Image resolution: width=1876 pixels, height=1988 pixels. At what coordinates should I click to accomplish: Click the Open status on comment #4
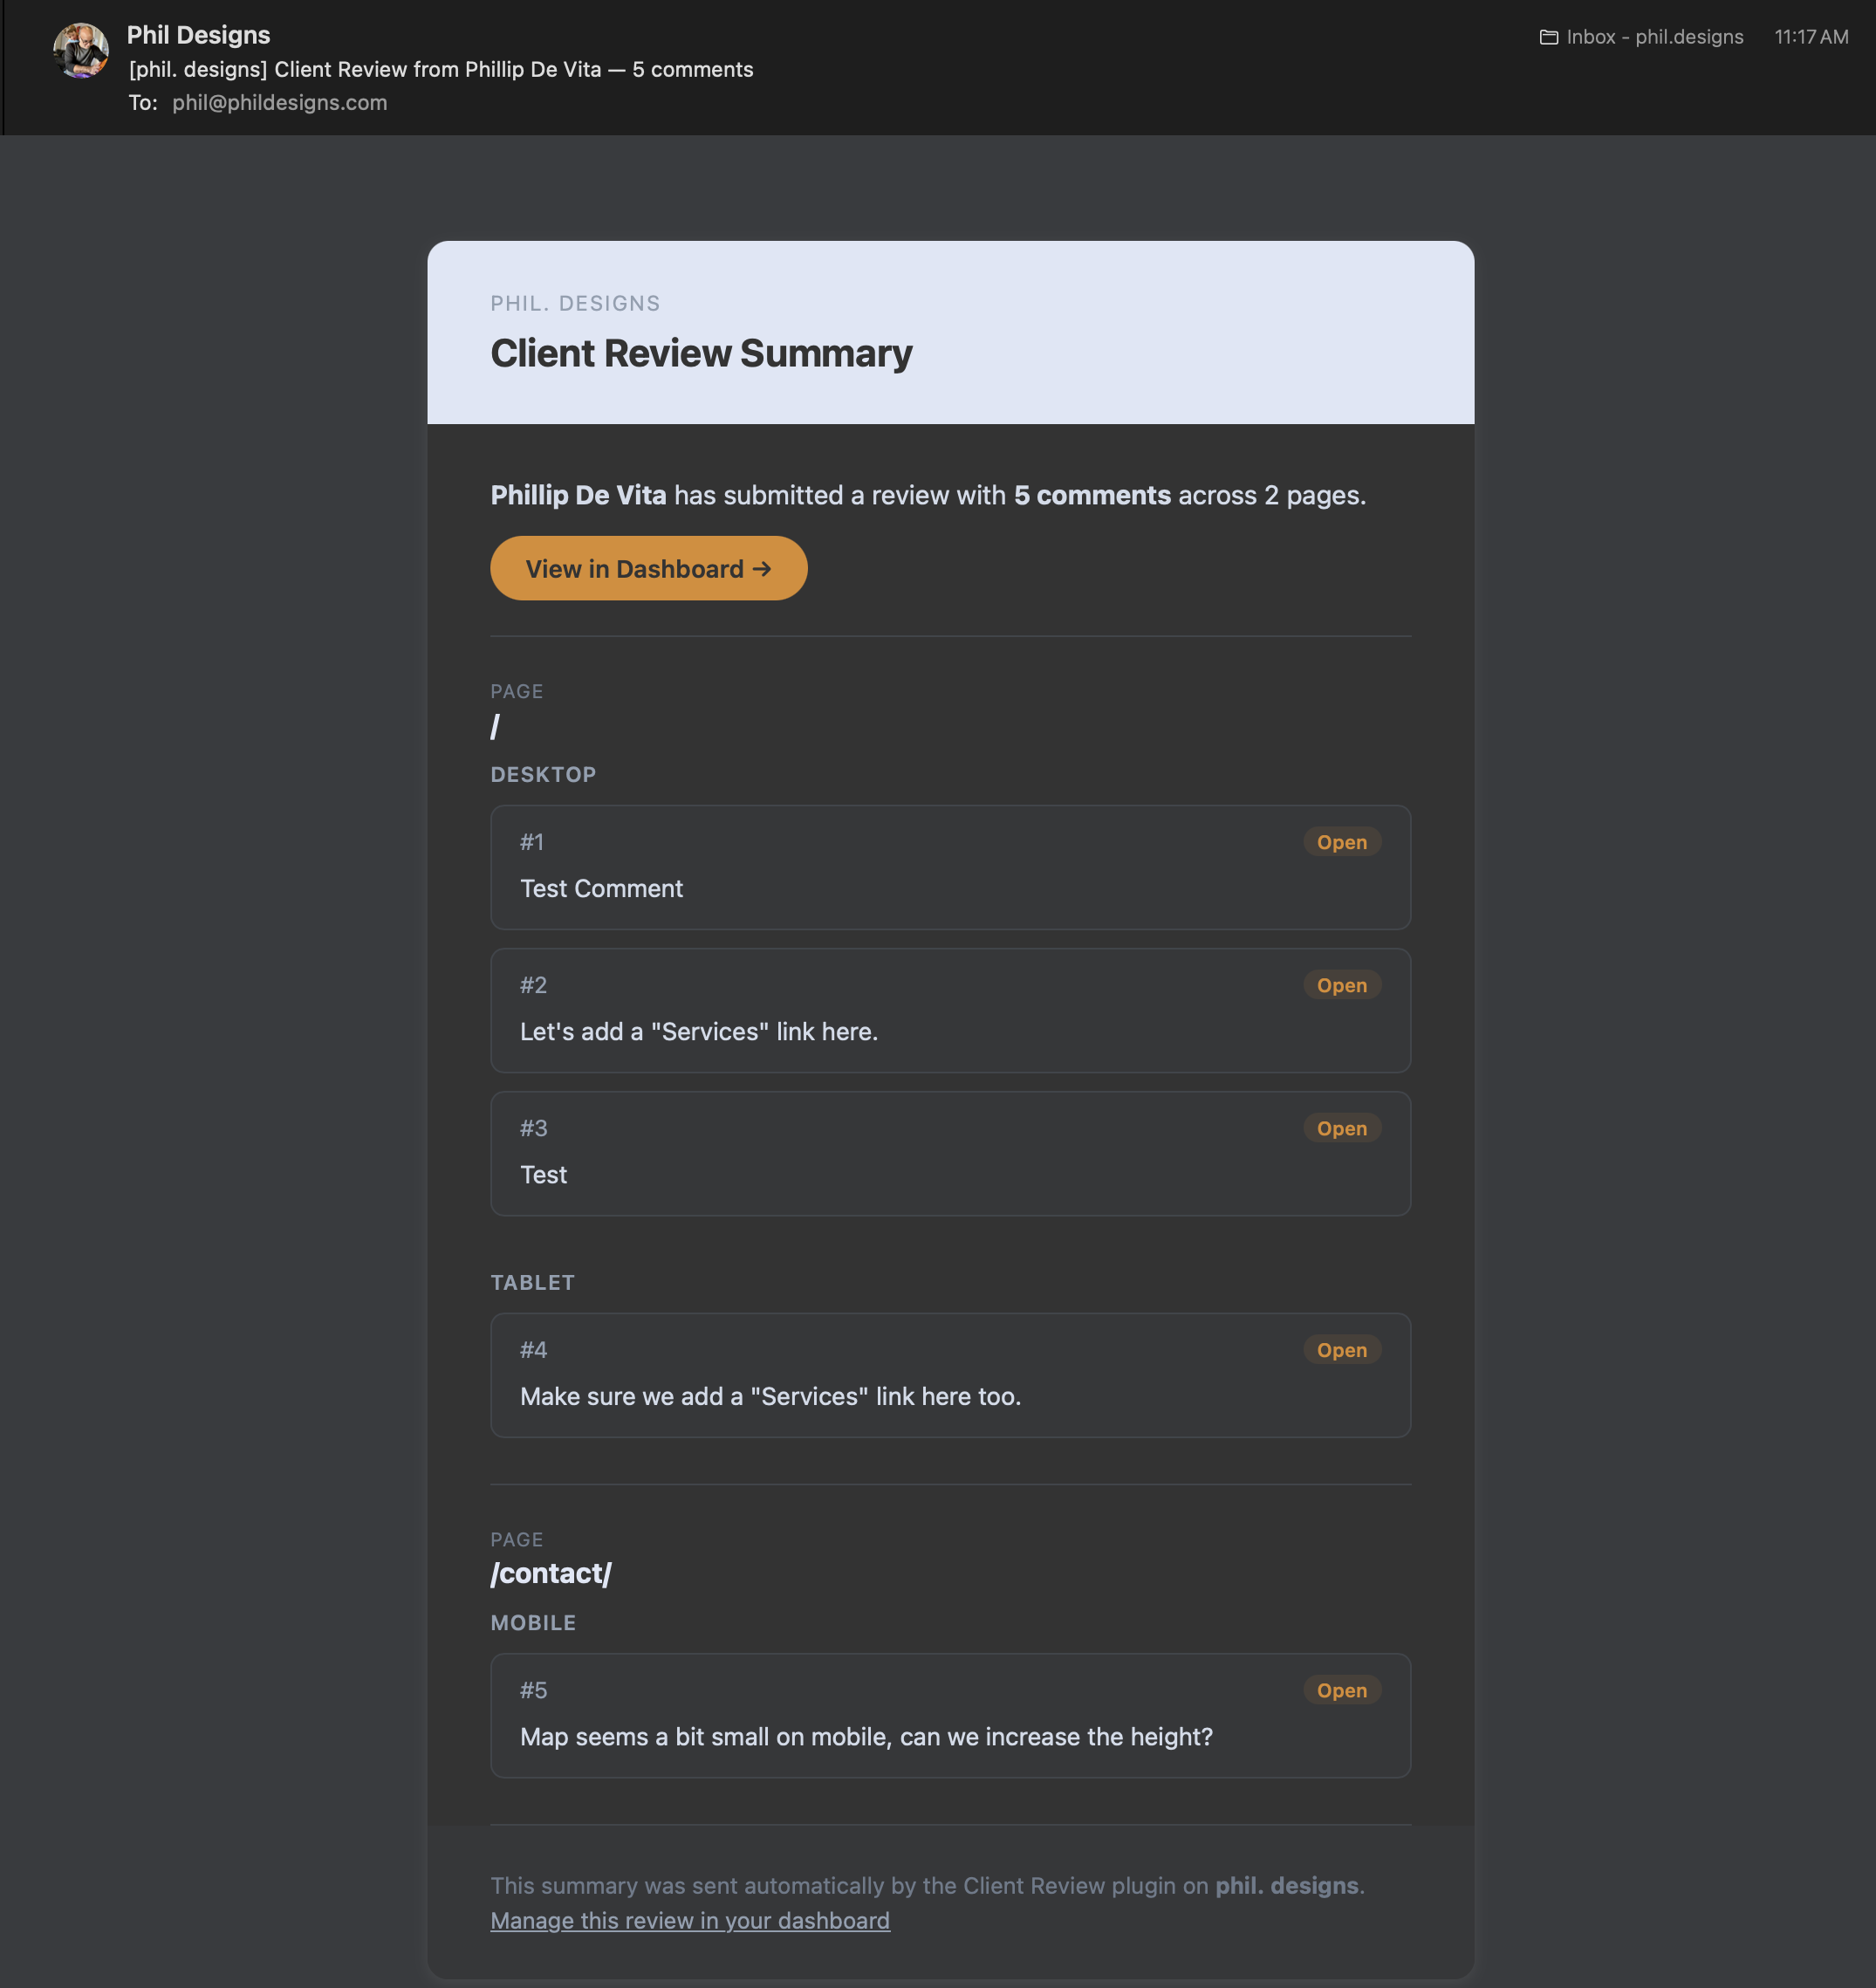pos(1341,1350)
